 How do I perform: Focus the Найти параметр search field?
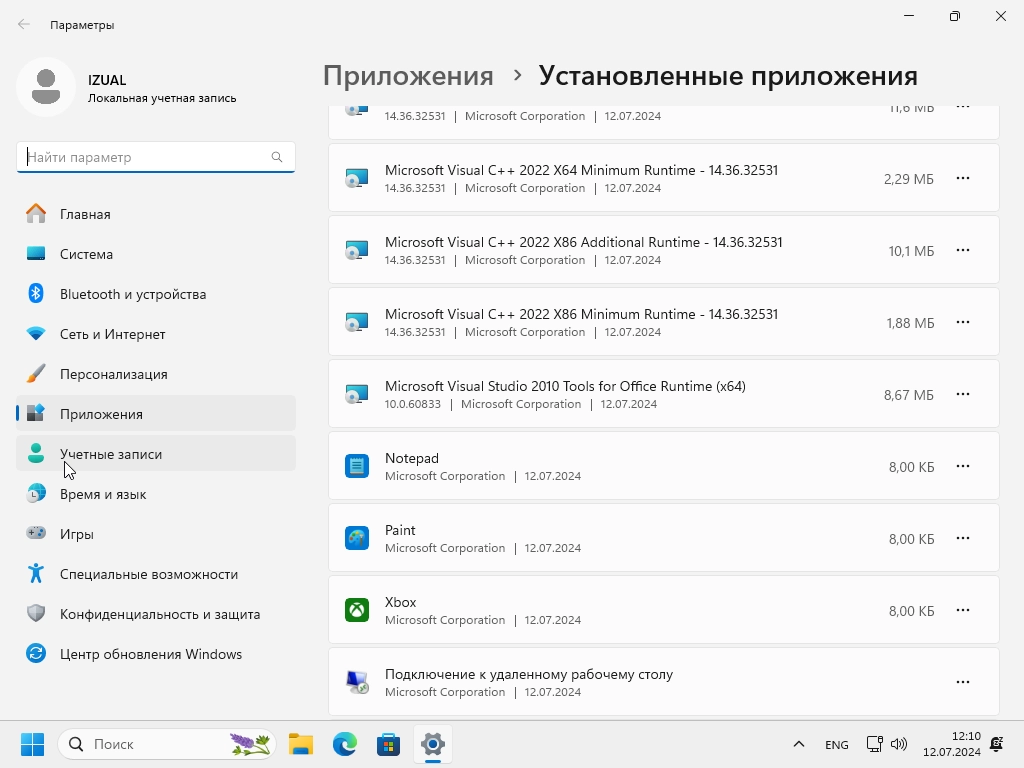coord(155,157)
